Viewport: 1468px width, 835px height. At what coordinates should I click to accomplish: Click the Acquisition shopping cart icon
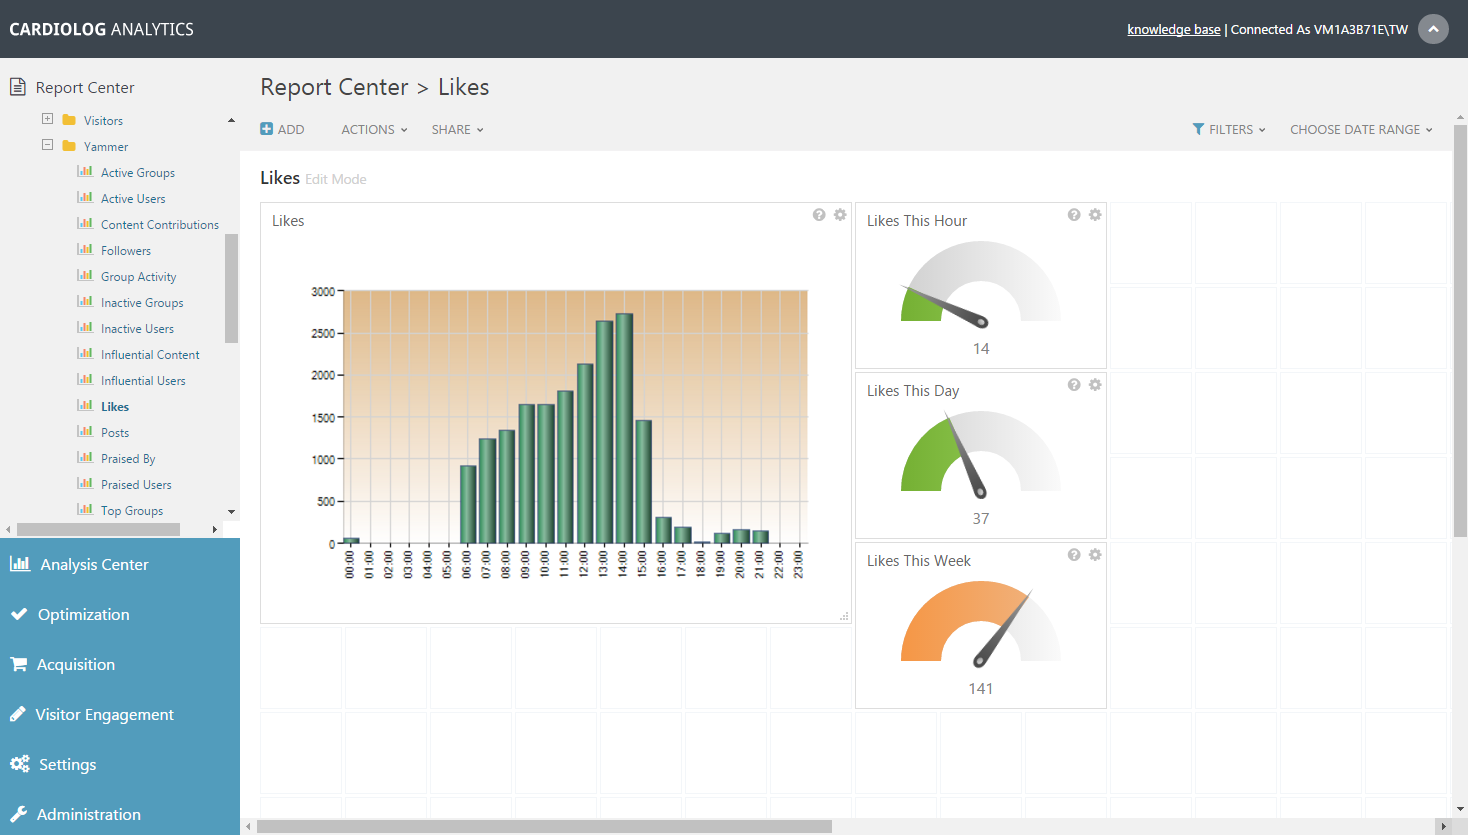pyautogui.click(x=19, y=664)
